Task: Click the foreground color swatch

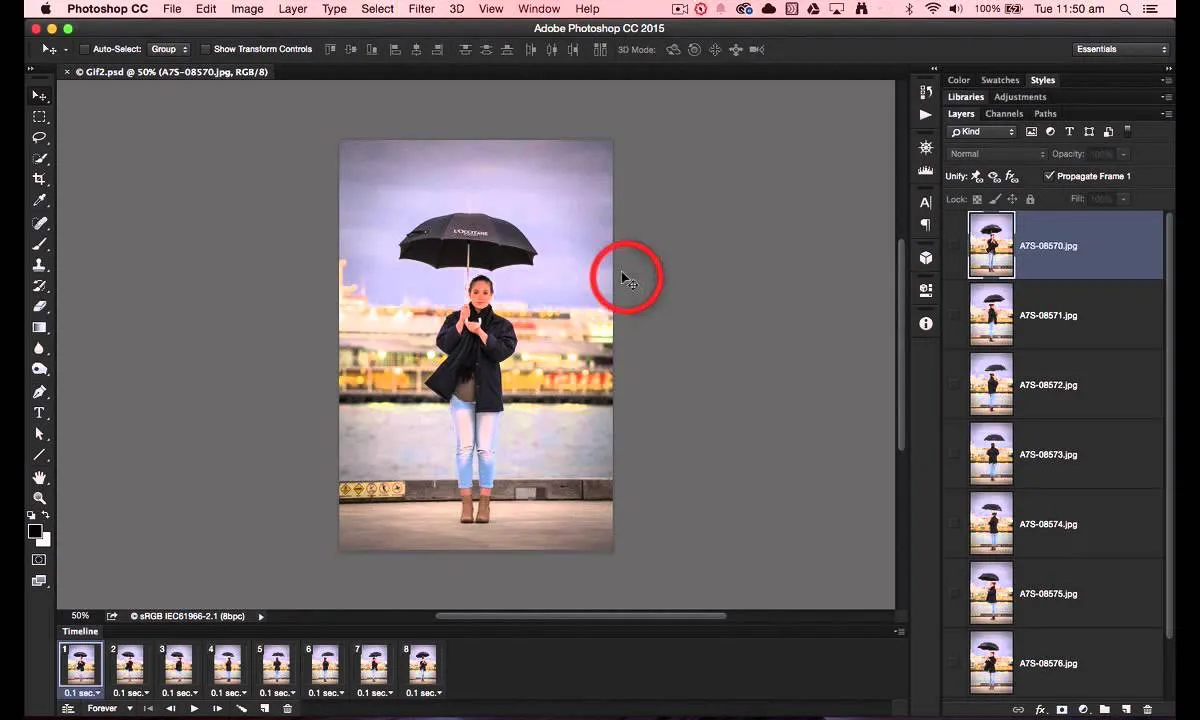Action: [x=35, y=532]
